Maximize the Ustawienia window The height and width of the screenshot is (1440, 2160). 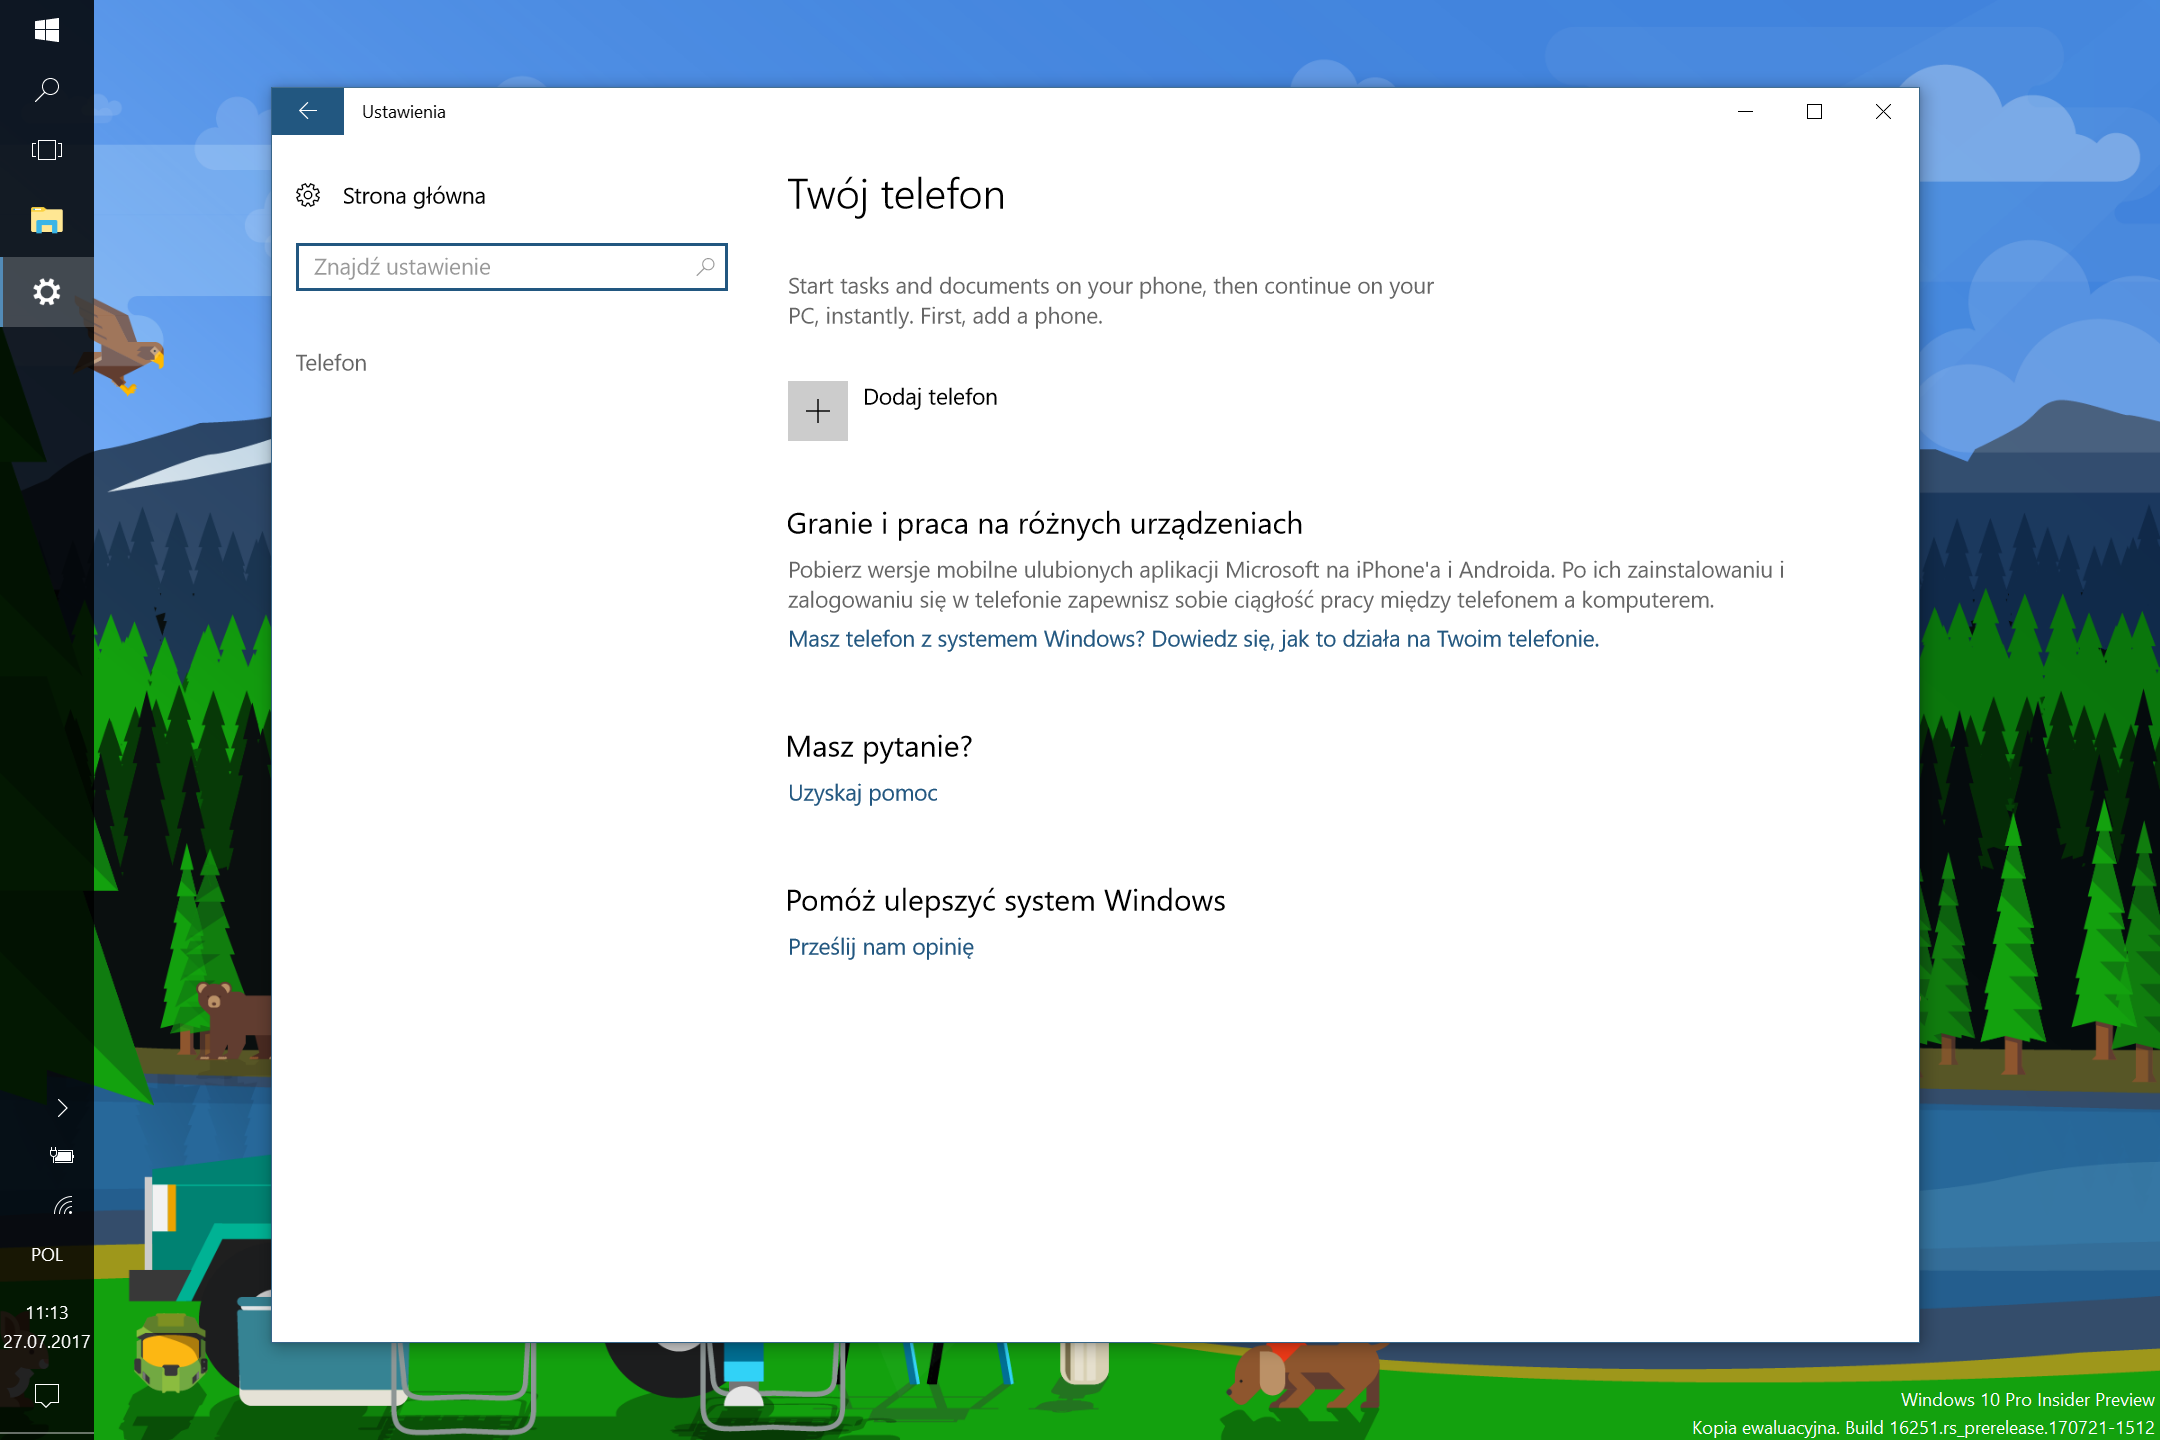1815,111
